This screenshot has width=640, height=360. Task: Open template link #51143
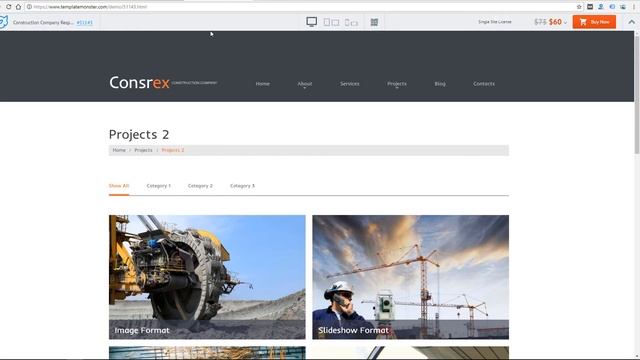84,22
